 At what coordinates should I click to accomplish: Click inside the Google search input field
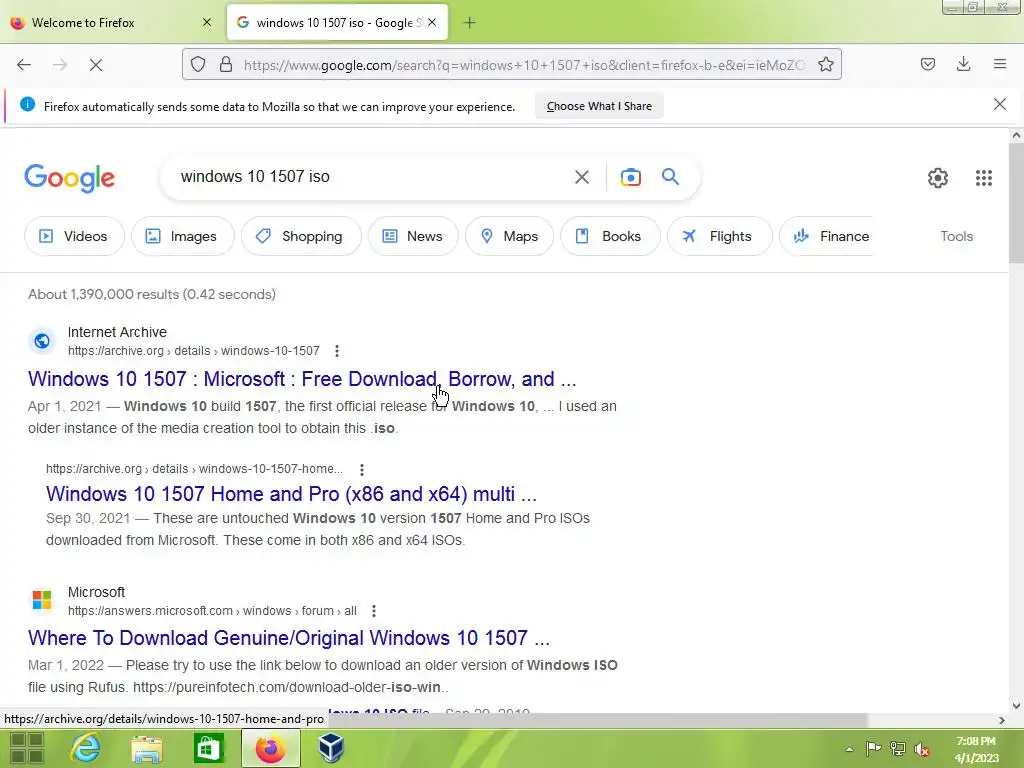coord(372,176)
